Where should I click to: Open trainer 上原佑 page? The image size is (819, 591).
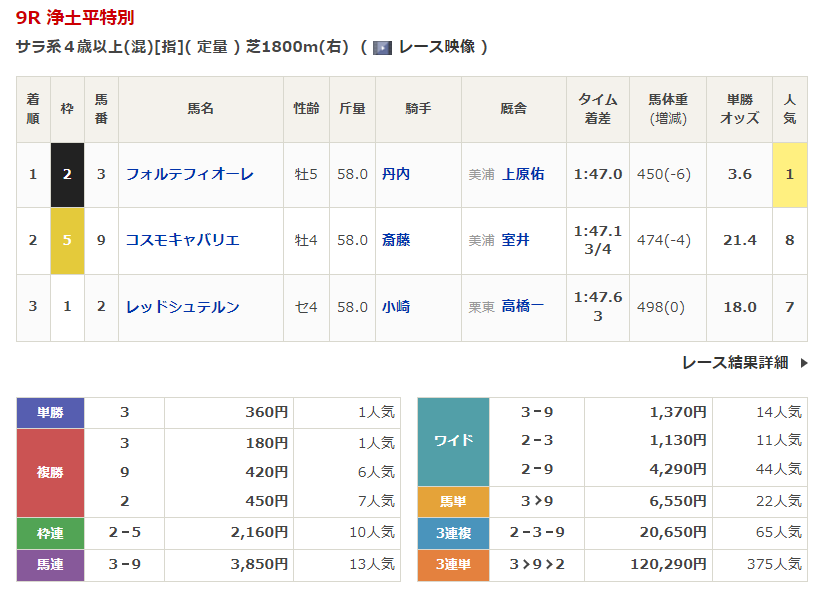tap(523, 174)
